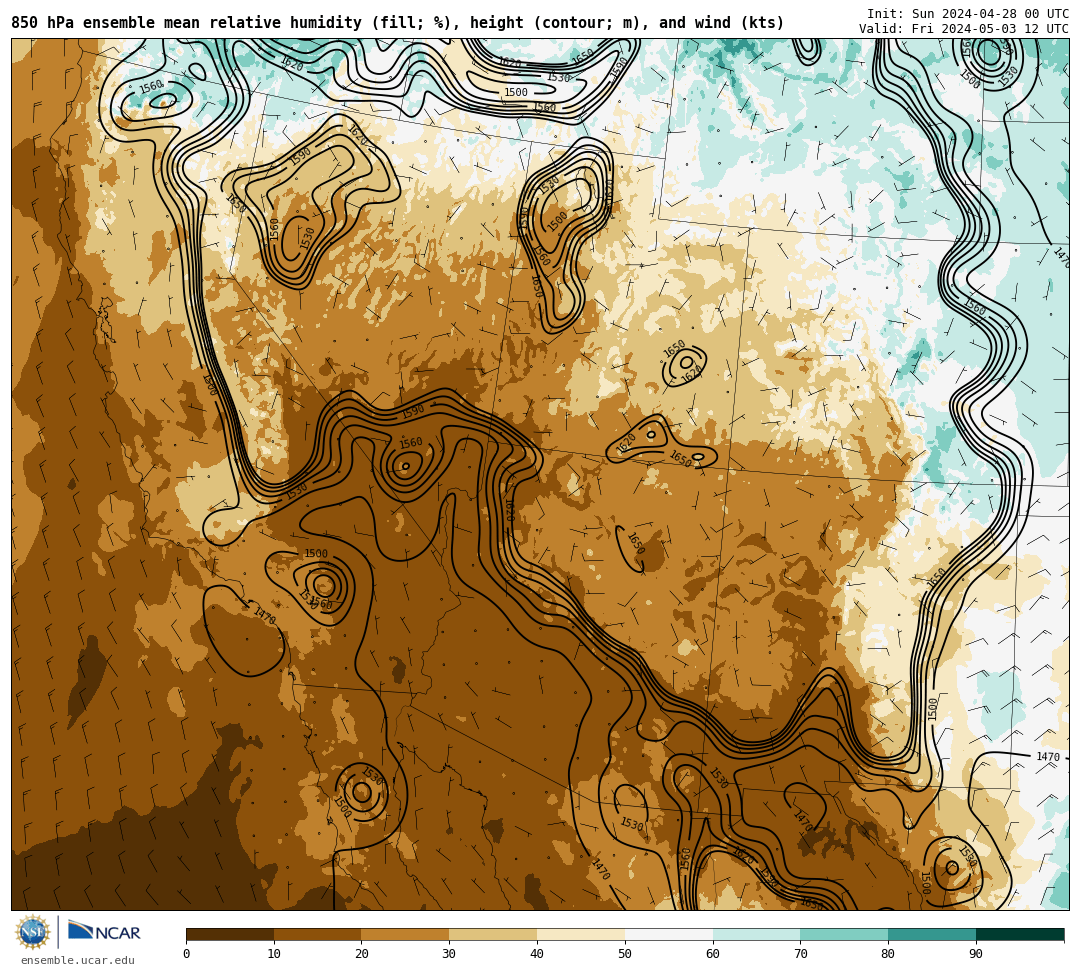Click the NCAR logo
This screenshot has width=1080, height=973.
coord(104,932)
